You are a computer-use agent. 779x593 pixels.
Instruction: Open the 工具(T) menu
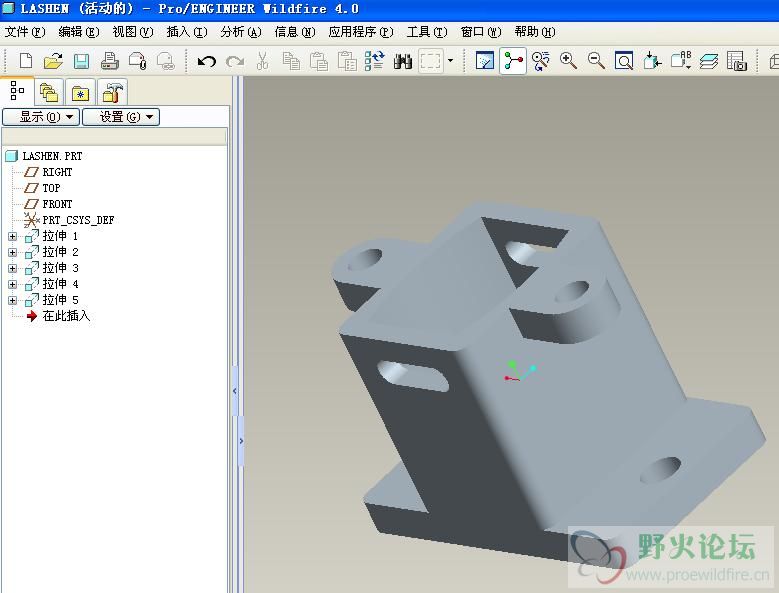(x=427, y=32)
